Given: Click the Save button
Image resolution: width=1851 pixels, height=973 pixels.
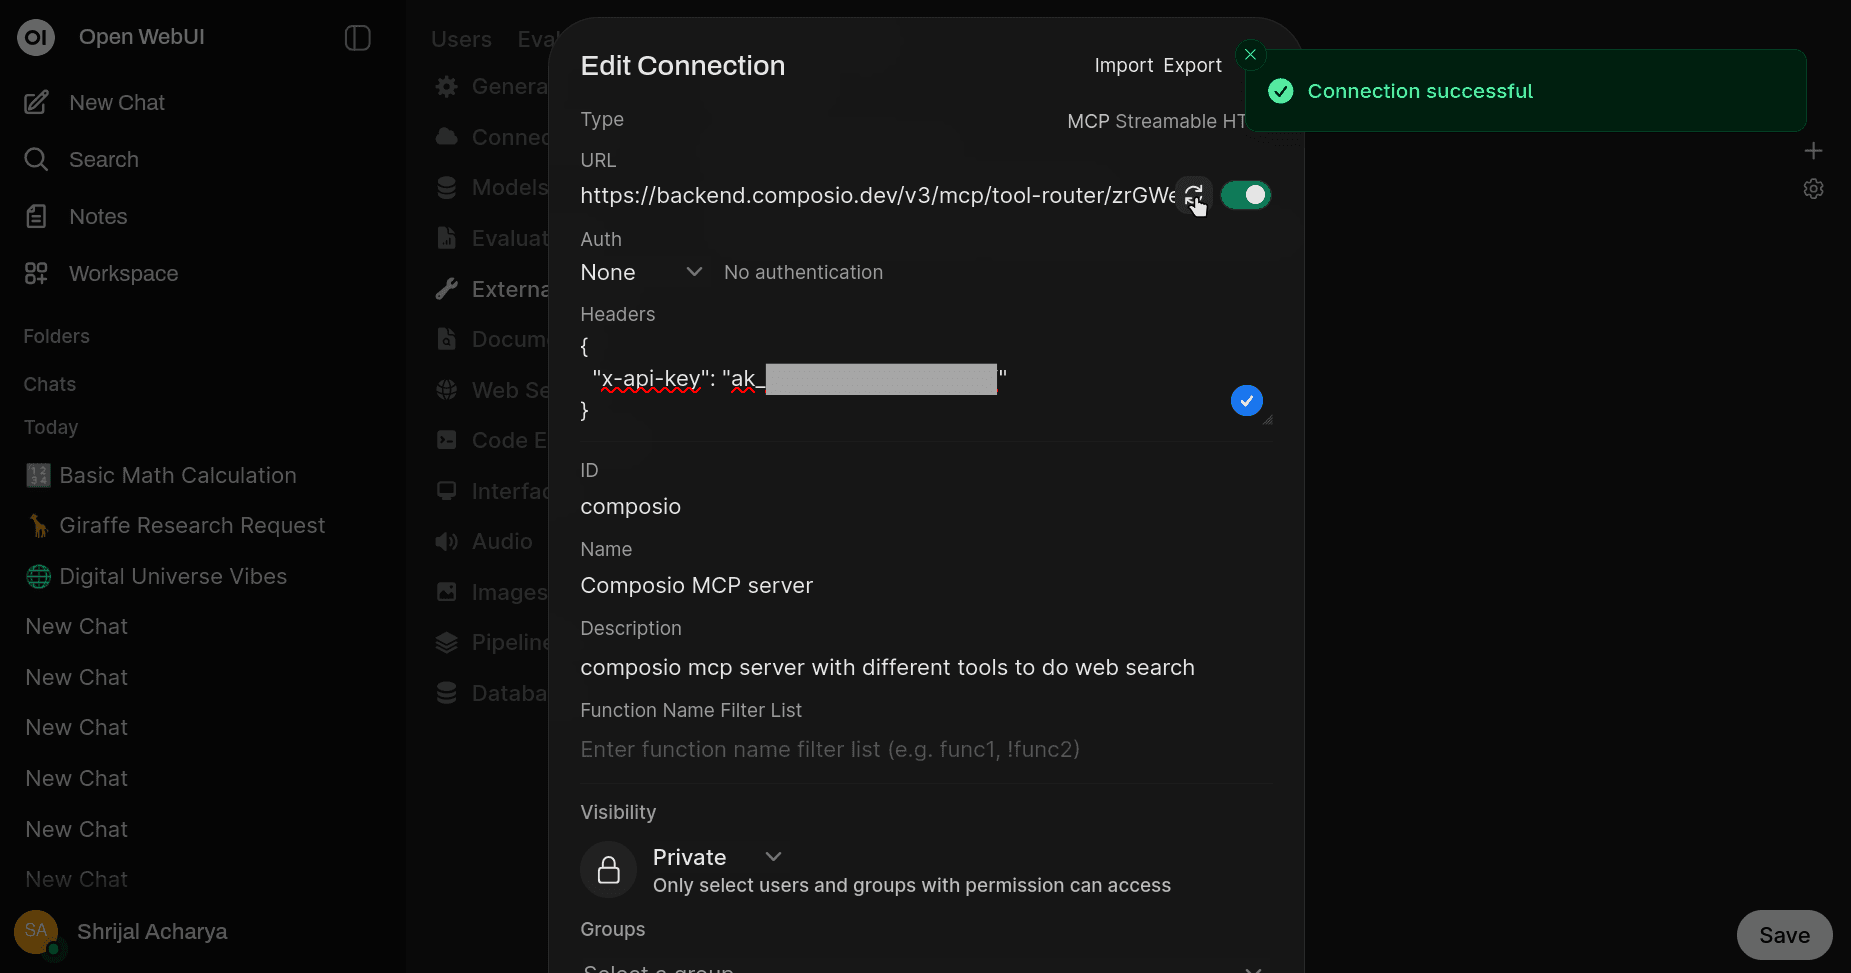Looking at the screenshot, I should [1785, 936].
